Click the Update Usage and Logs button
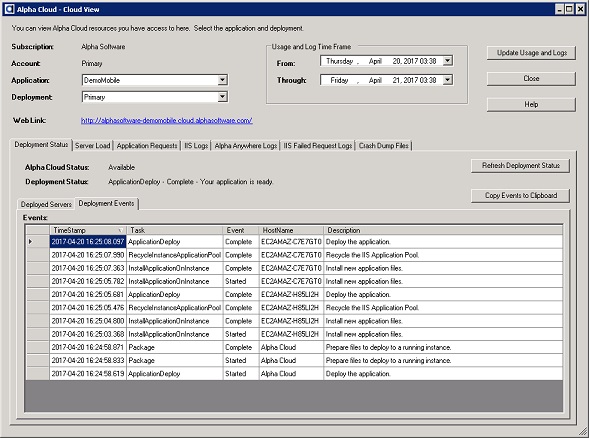The width and height of the screenshot is (589, 438). pos(531,53)
